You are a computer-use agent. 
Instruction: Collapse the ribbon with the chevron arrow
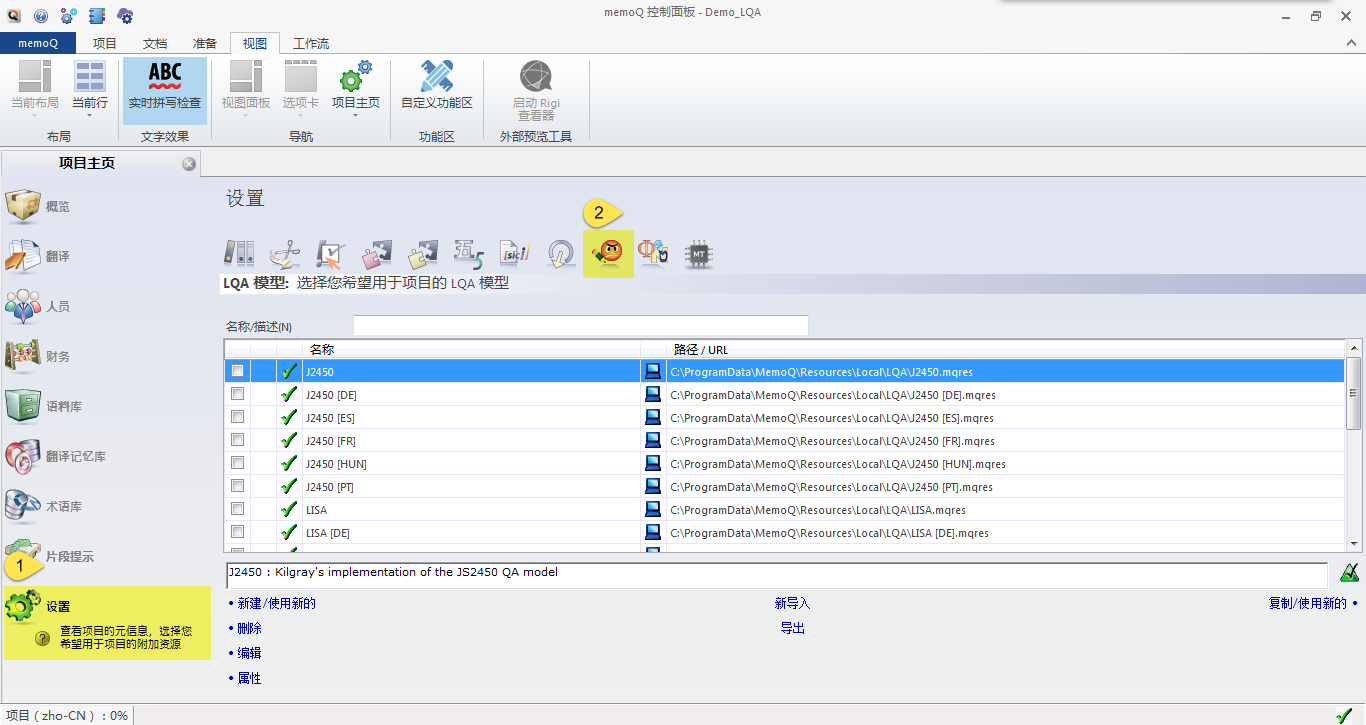(1350, 43)
